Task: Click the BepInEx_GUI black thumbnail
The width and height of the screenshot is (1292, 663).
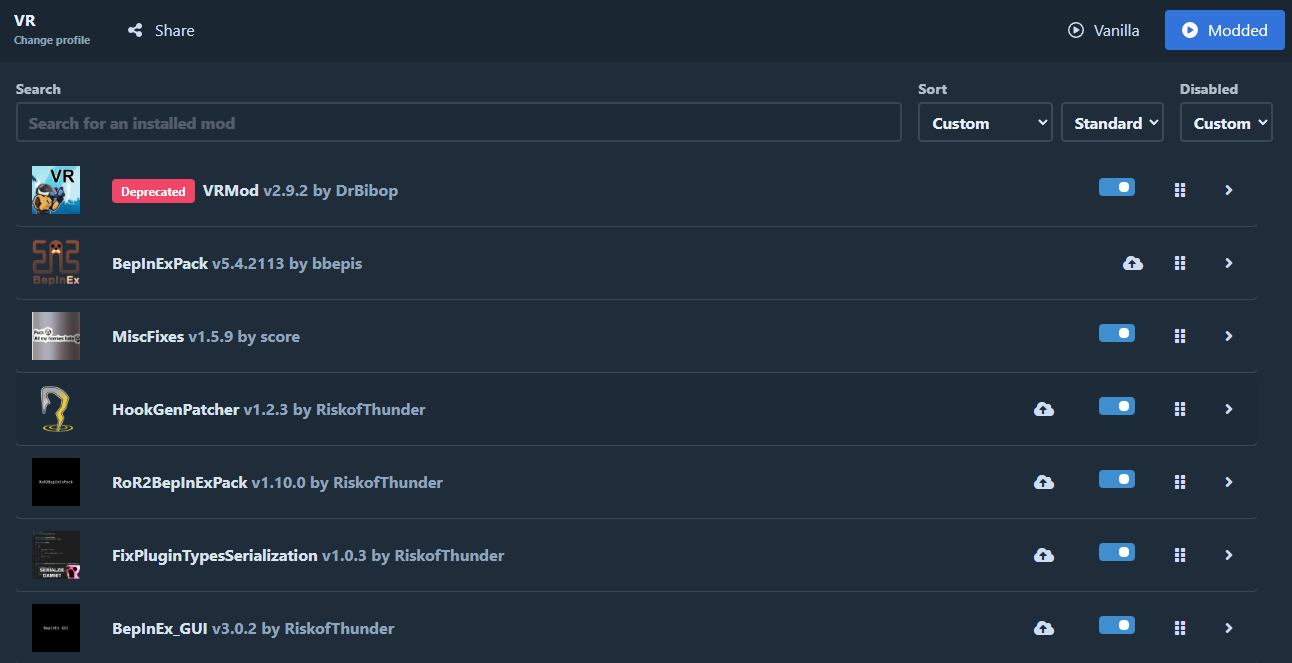Action: (56, 628)
